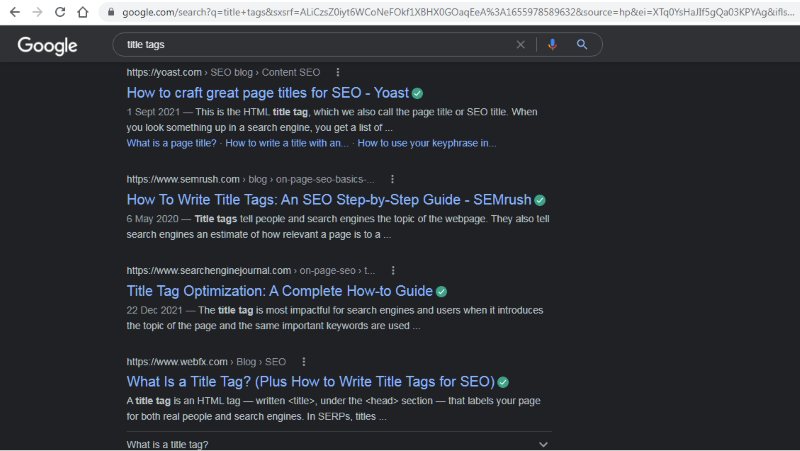Click the webfx.com breadcrumb URL

pyautogui.click(x=206, y=362)
